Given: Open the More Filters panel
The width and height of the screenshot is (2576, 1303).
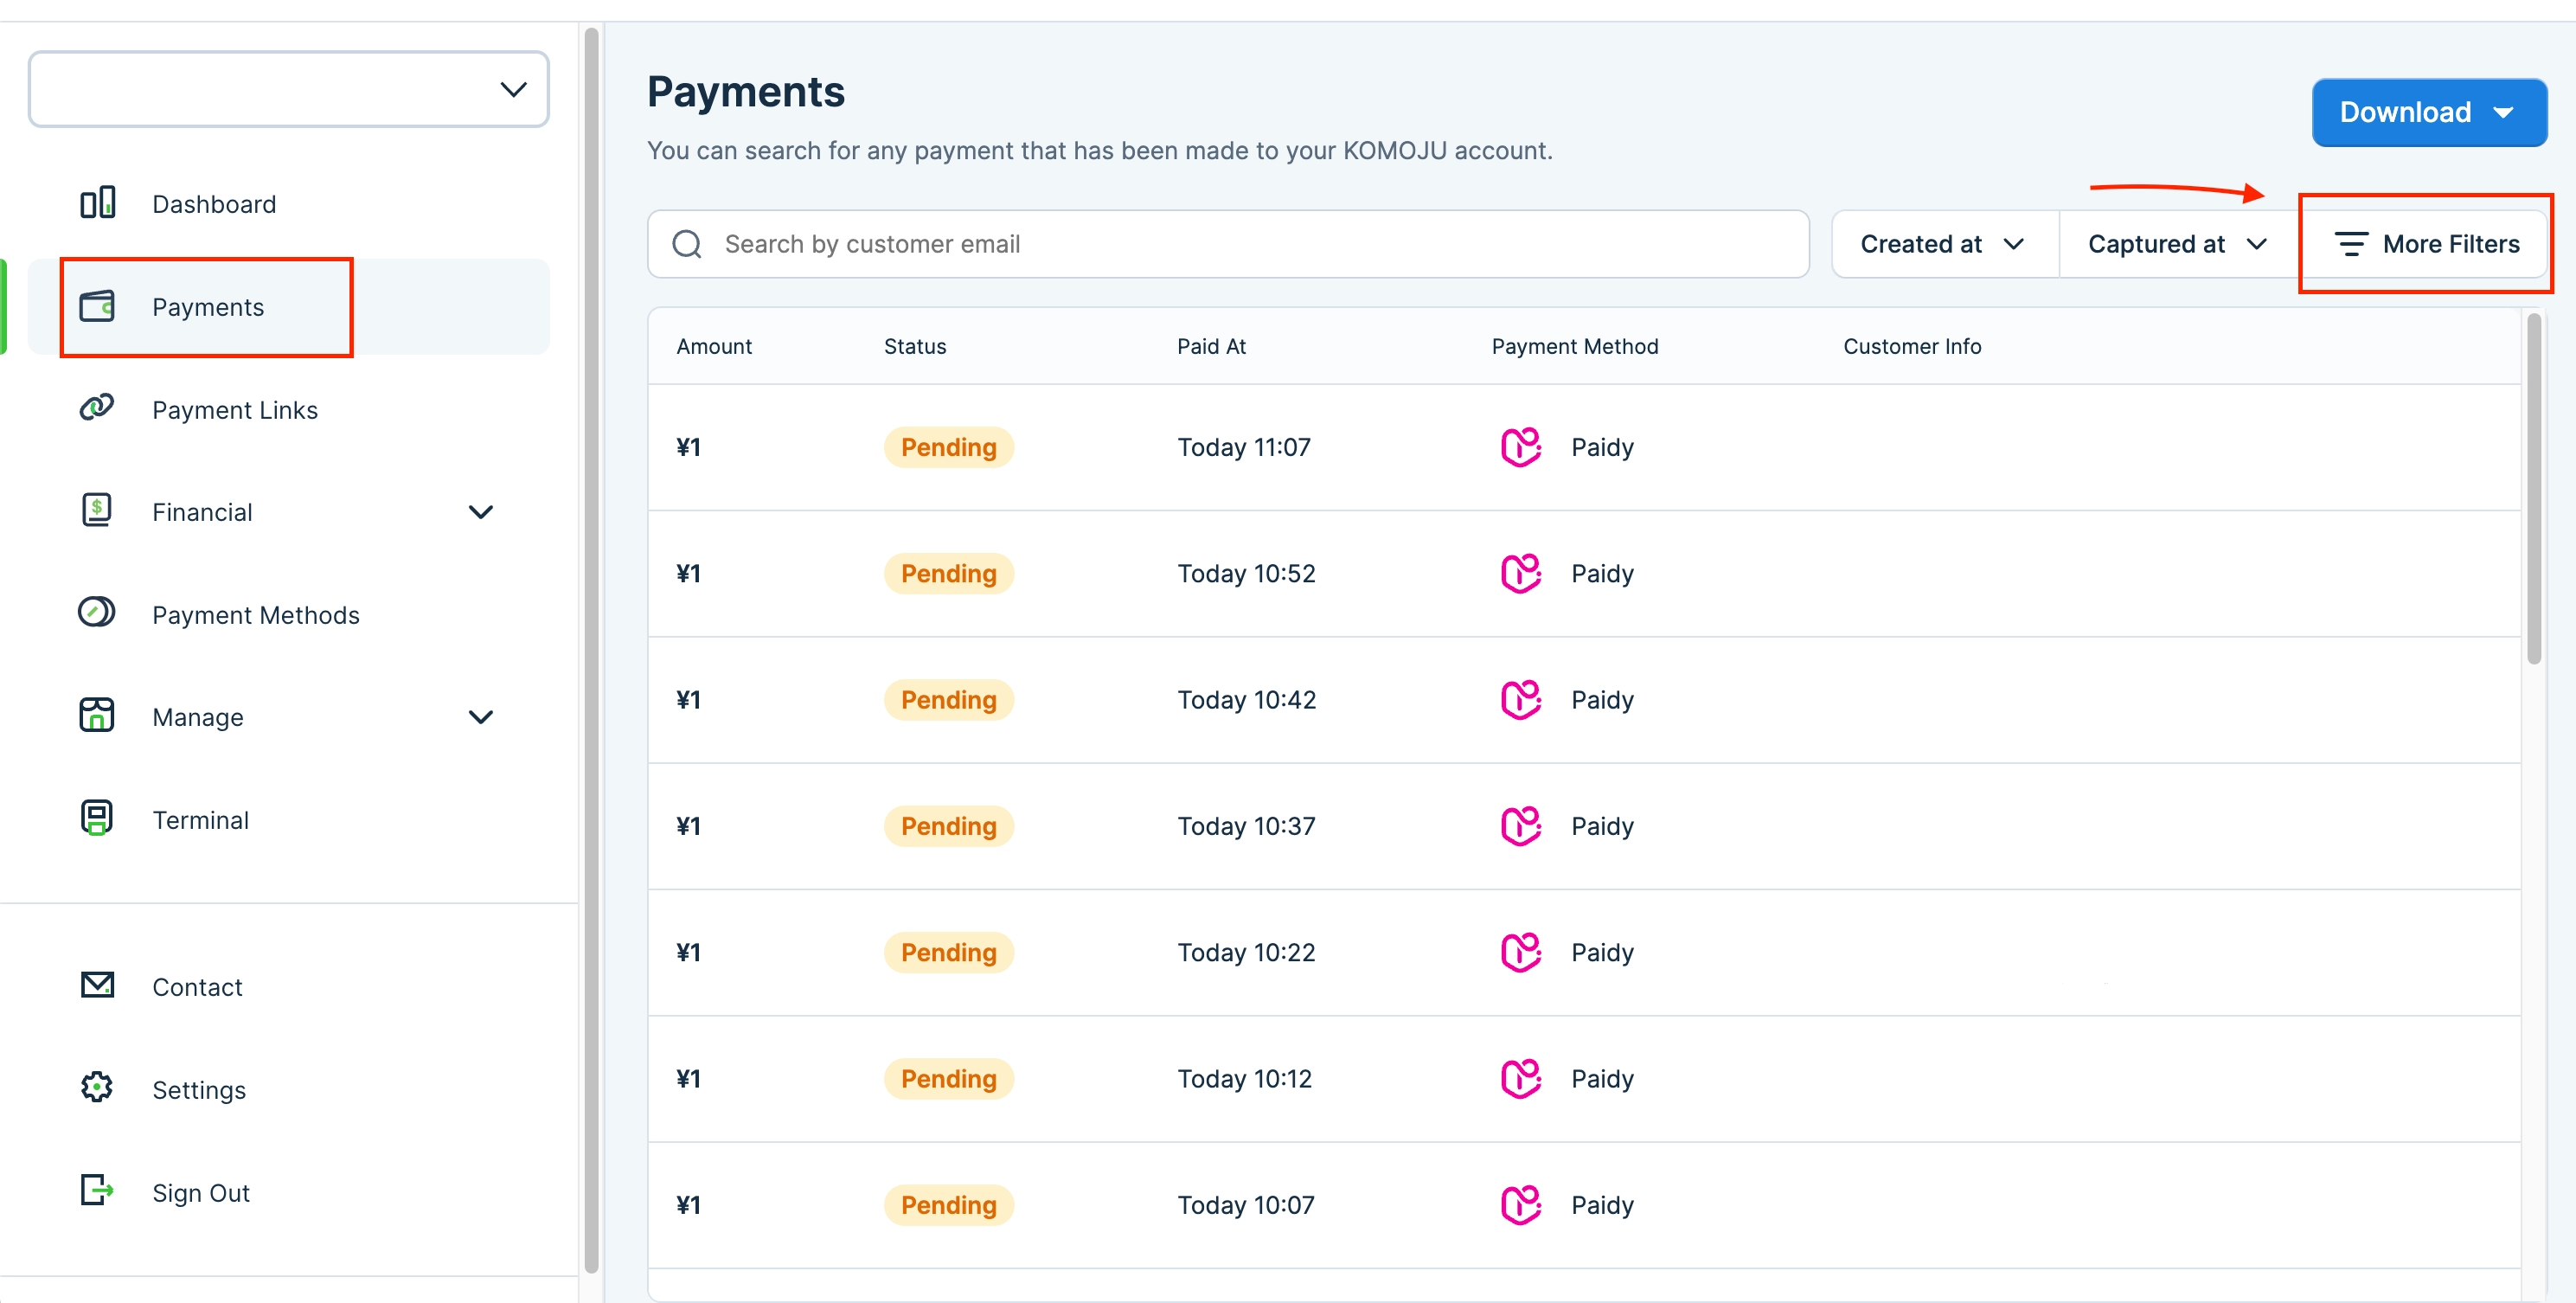Looking at the screenshot, I should [2425, 244].
